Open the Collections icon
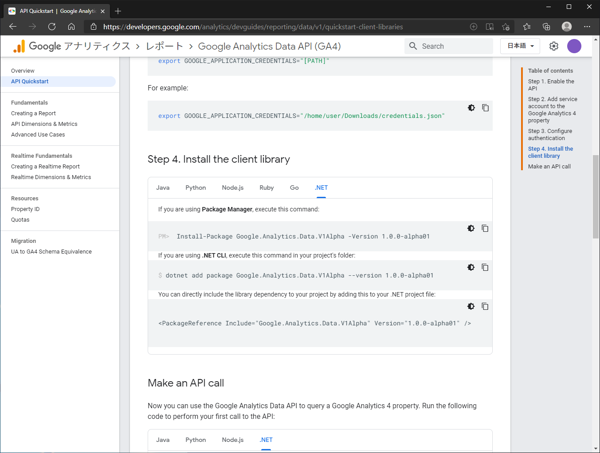Screen dimensions: 600x453 coord(546,26)
